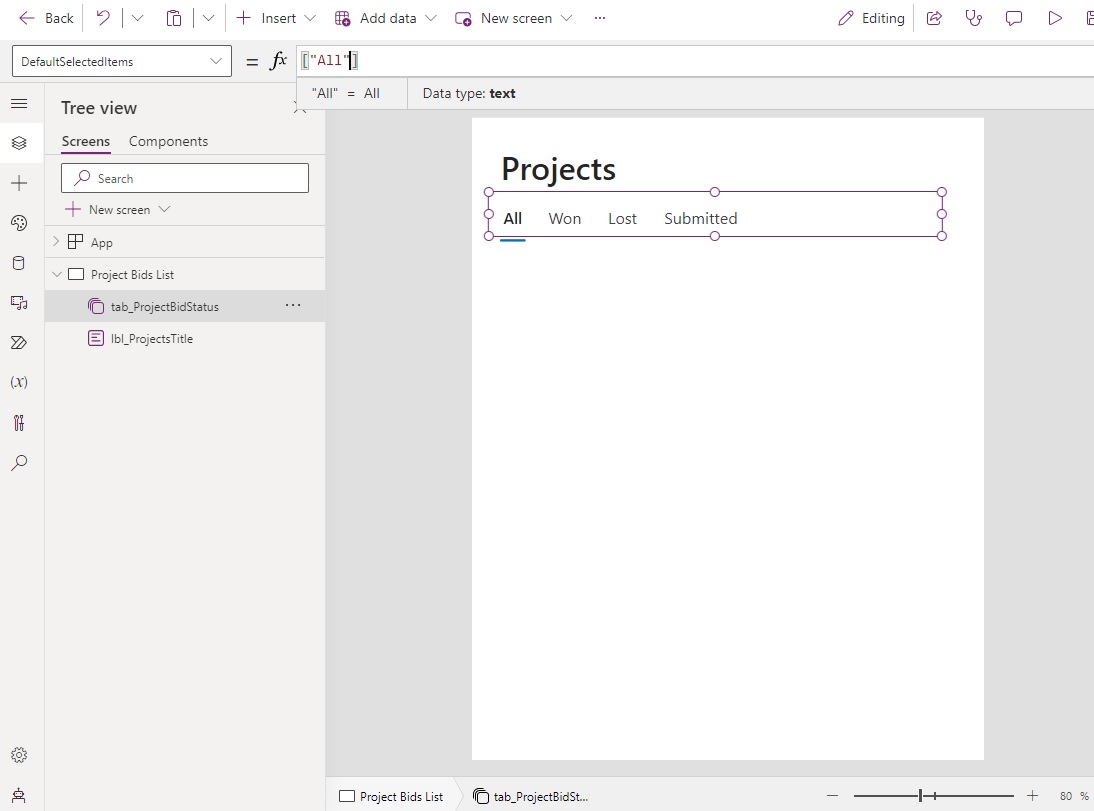The width and height of the screenshot is (1094, 811).
Task: Expand the App node in Tree view
Action: pyautogui.click(x=56, y=241)
